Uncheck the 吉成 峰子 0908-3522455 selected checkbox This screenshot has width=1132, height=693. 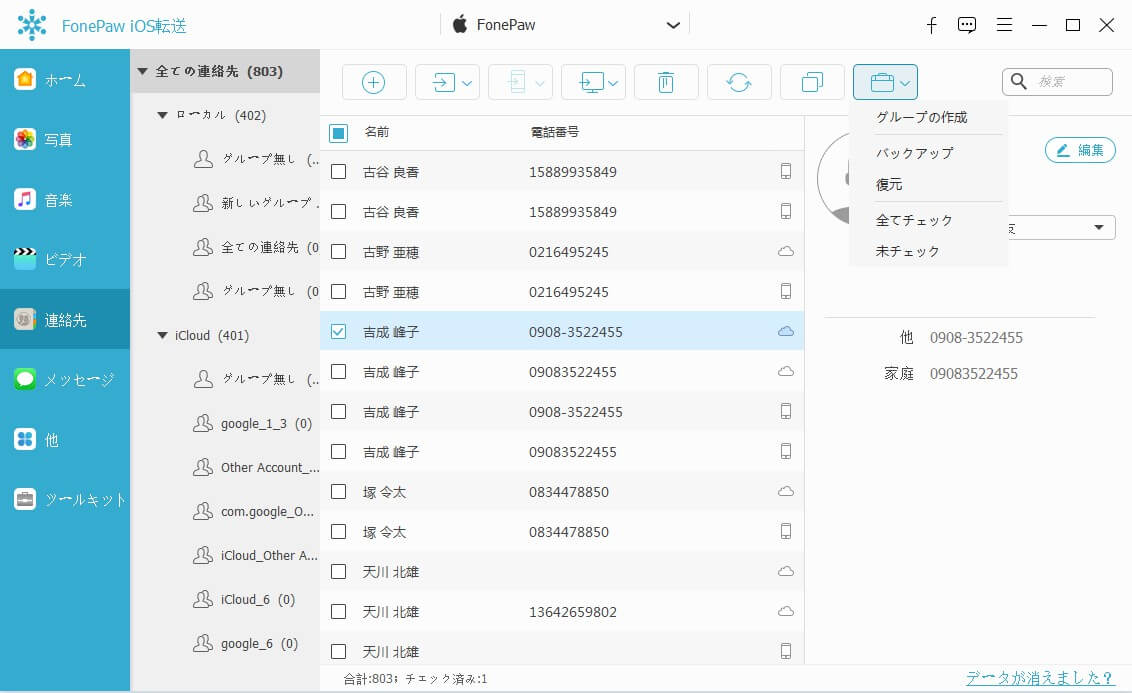339,331
